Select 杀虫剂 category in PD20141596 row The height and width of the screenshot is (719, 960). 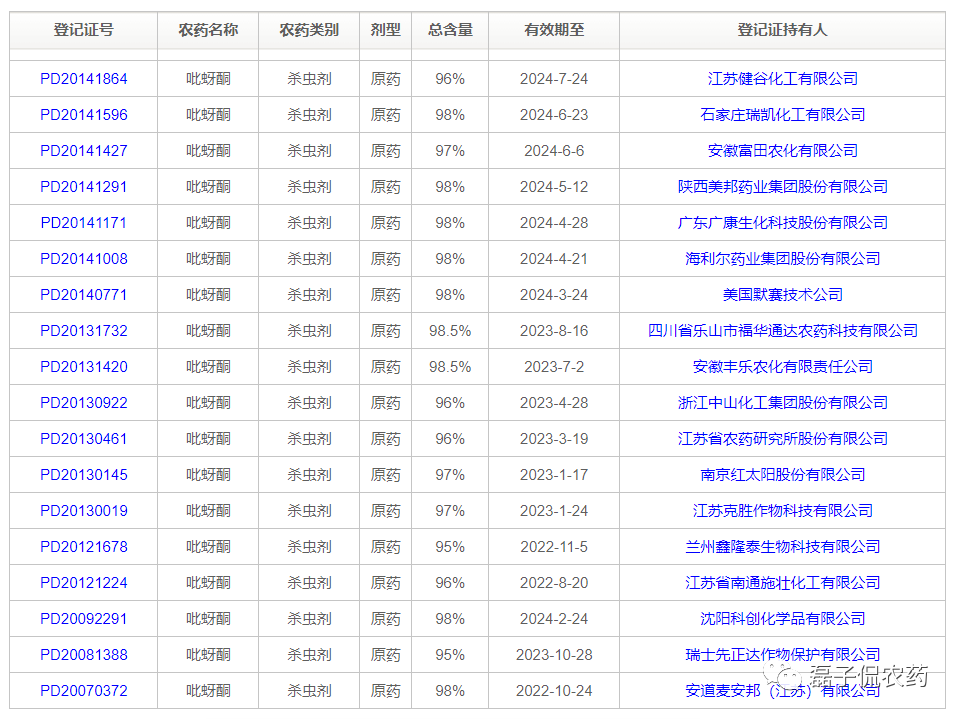click(309, 115)
